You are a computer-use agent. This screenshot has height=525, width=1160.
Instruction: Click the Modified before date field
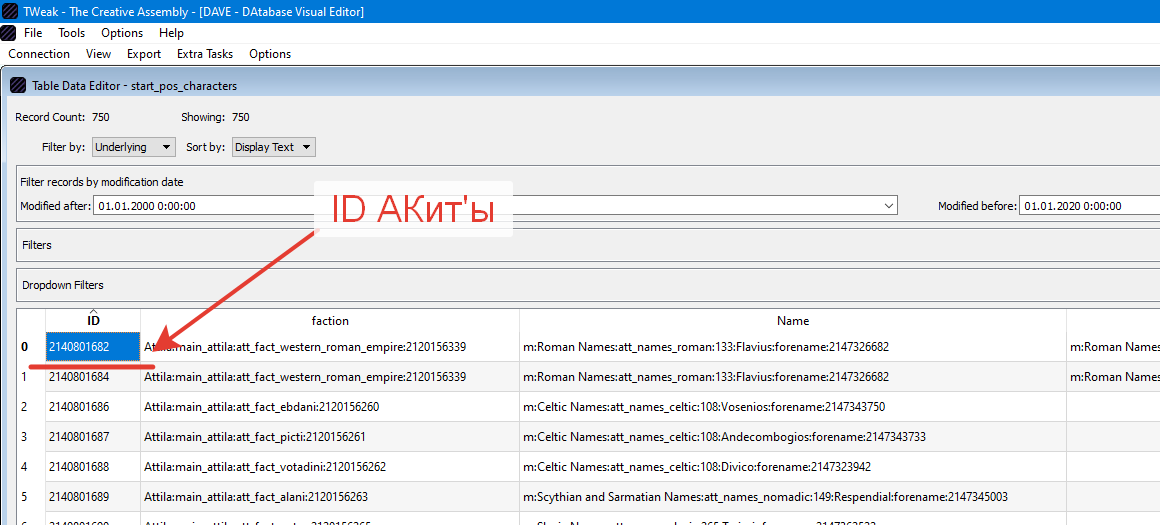[x=1089, y=206]
